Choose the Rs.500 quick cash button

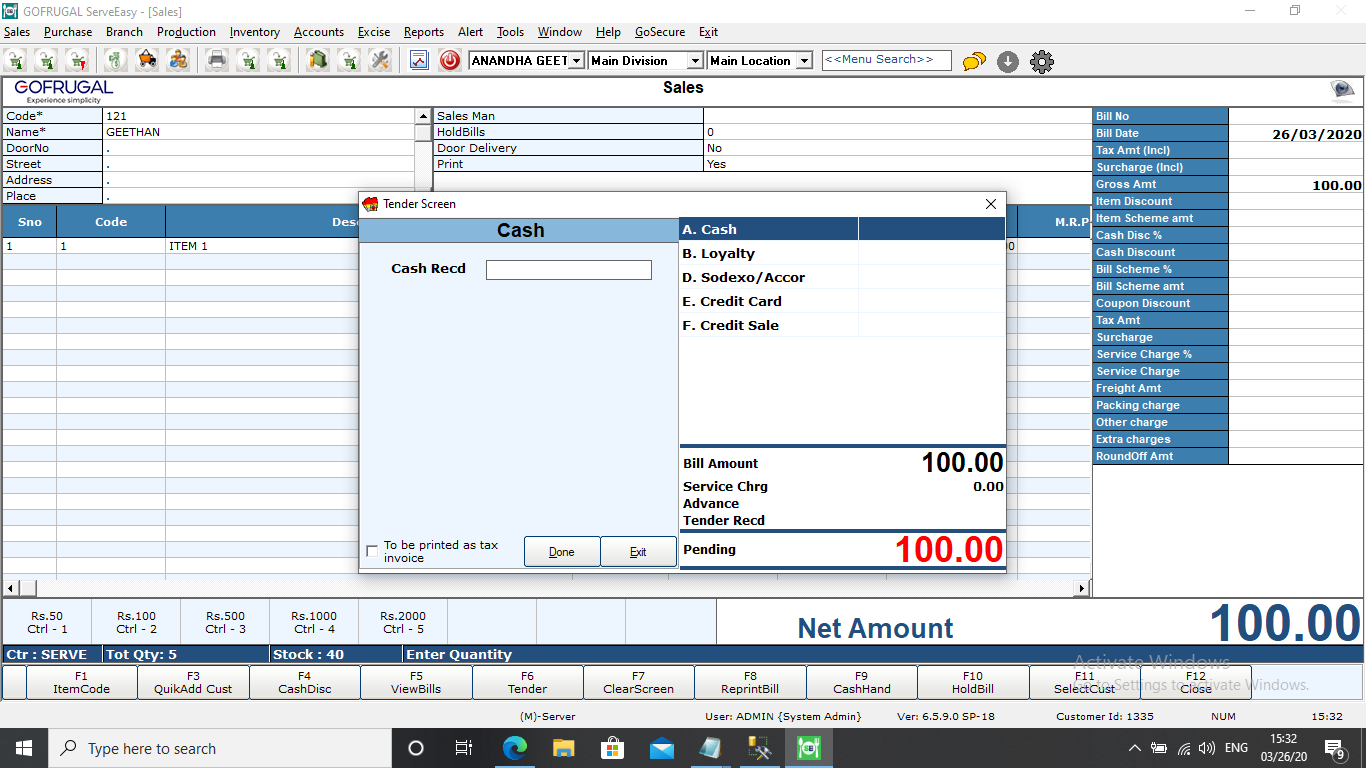click(225, 622)
